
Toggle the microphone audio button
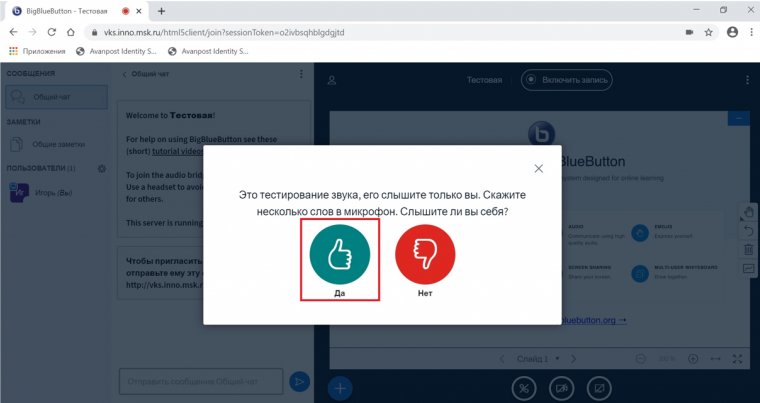523,386
